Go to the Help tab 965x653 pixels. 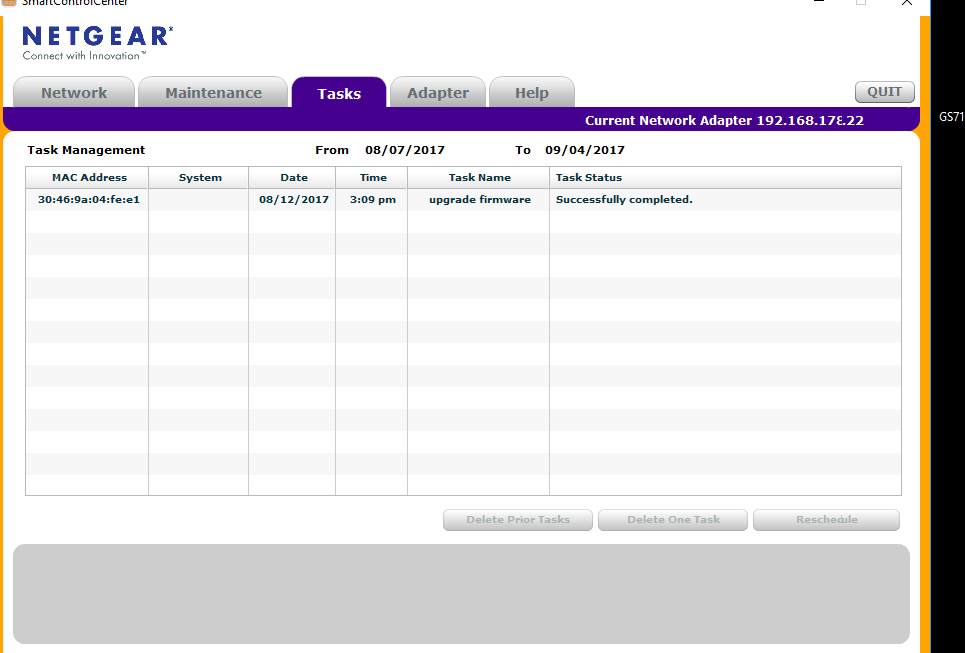532,92
